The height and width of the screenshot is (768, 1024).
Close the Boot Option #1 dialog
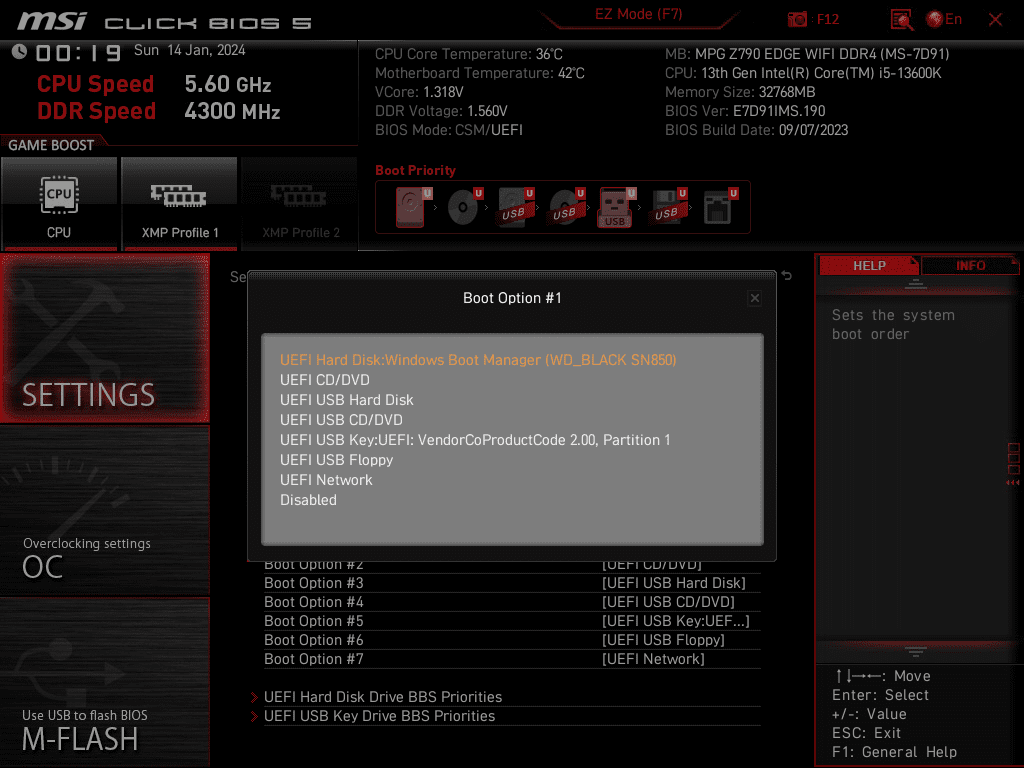755,298
